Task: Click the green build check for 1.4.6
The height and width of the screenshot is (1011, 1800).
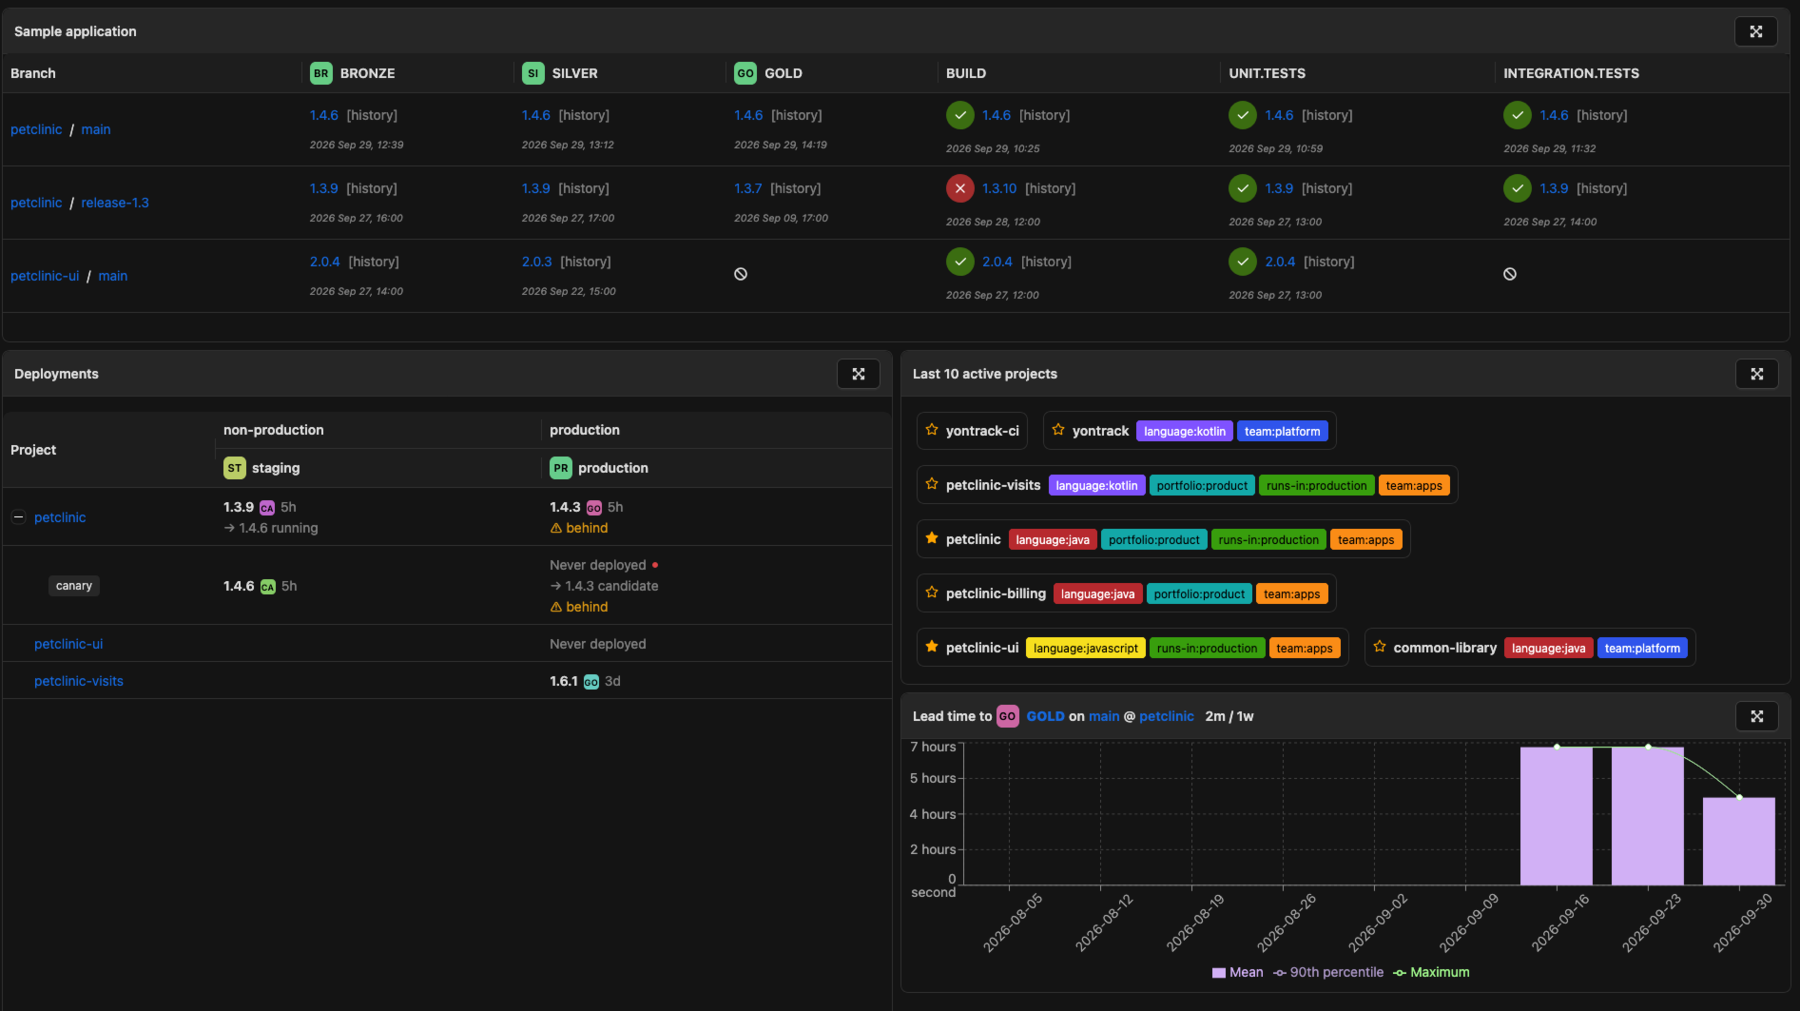Action: [960, 115]
